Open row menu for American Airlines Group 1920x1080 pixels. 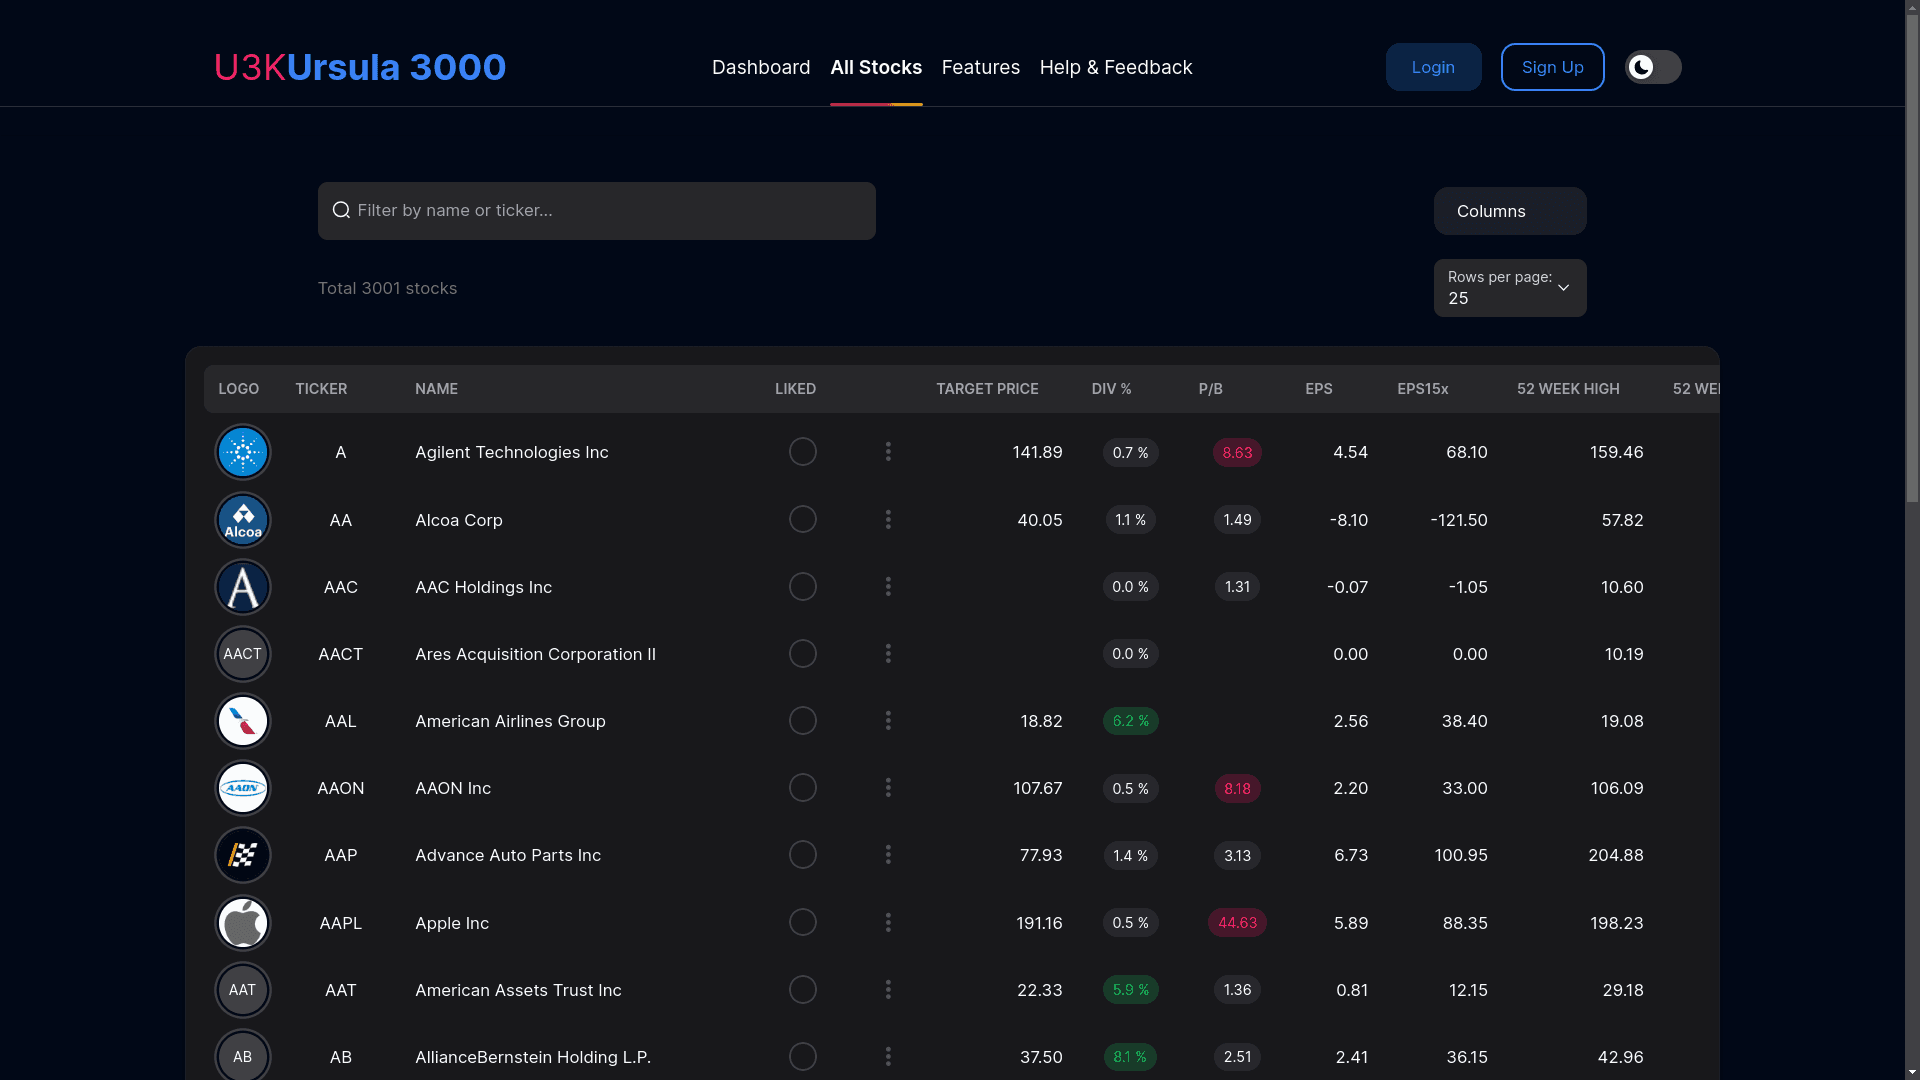[x=888, y=721]
